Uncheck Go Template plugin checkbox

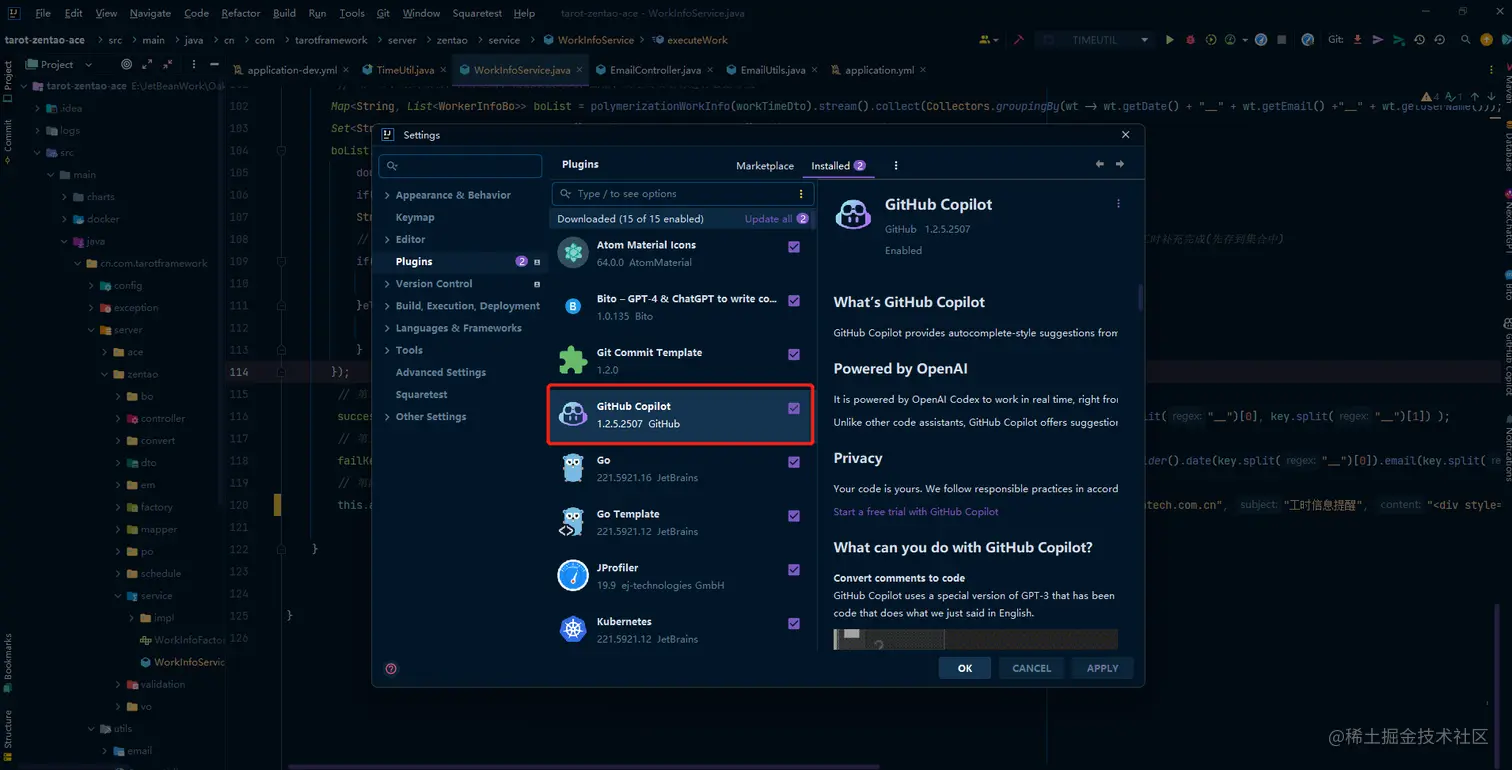794,517
